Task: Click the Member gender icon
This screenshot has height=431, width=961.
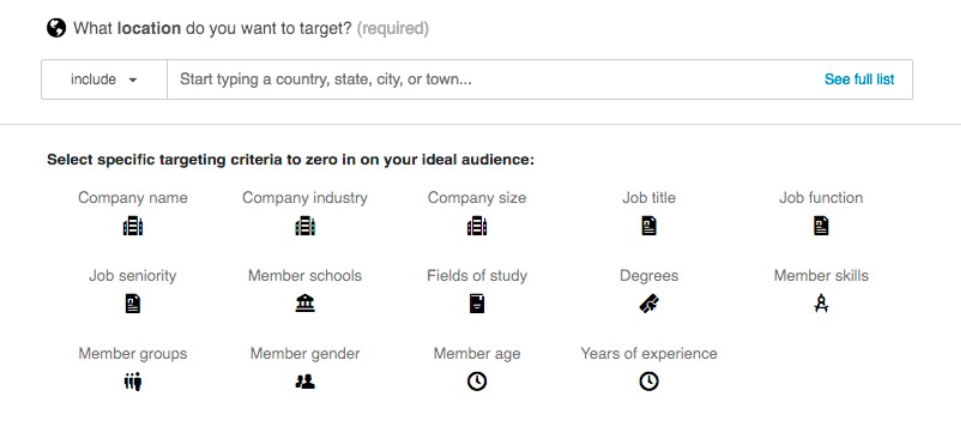Action: point(305,382)
